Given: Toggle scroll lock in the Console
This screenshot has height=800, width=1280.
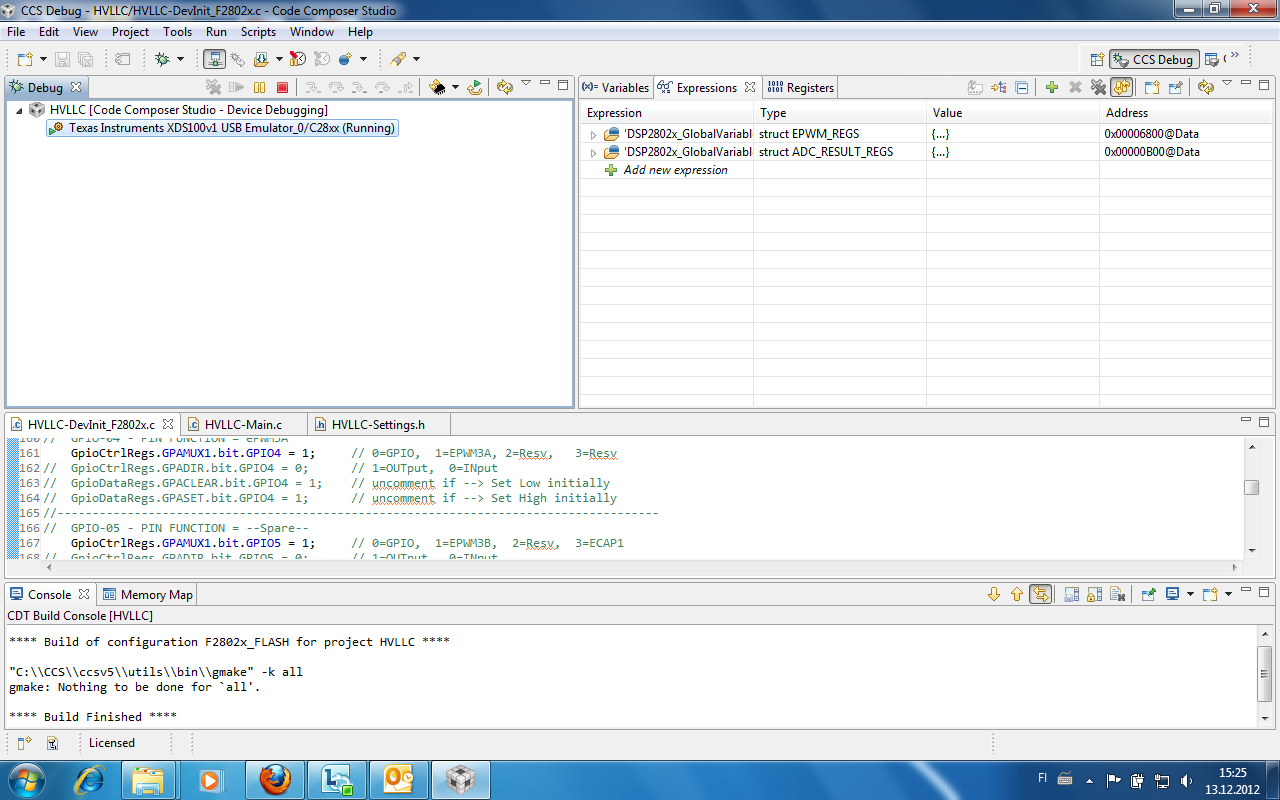Looking at the screenshot, I should tap(1041, 594).
